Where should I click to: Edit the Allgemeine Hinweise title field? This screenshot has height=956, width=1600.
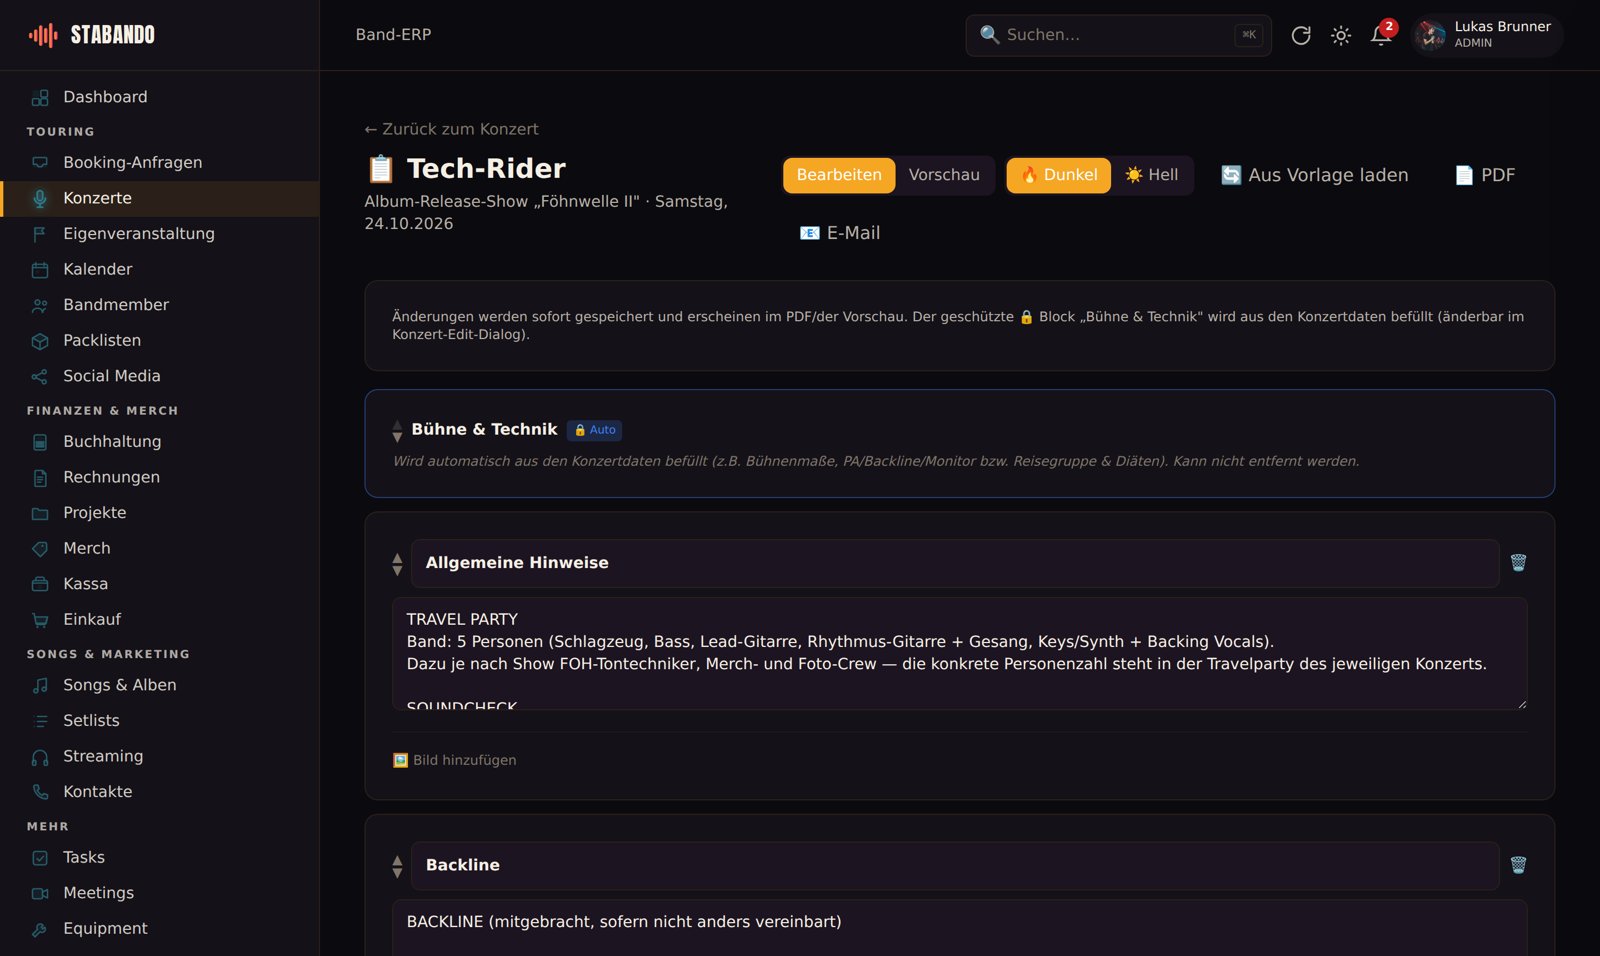click(x=954, y=563)
